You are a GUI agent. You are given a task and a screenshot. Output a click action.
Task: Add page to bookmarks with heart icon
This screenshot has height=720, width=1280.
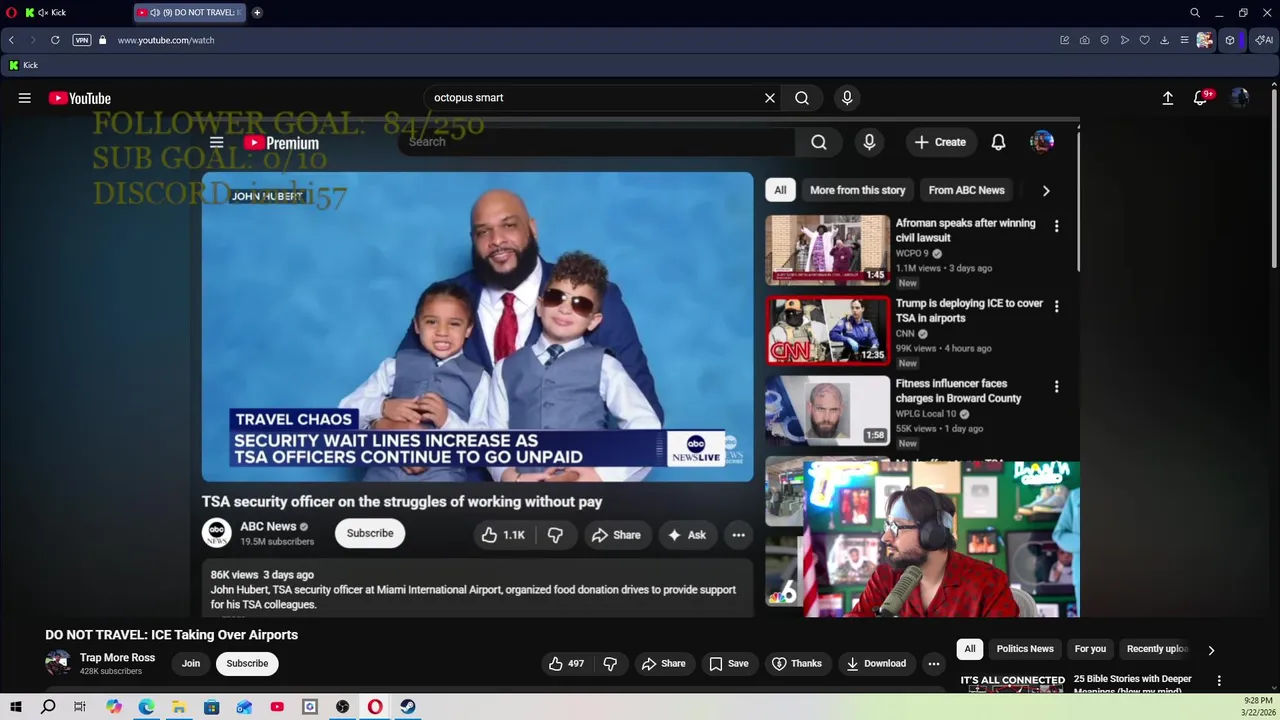[1145, 40]
